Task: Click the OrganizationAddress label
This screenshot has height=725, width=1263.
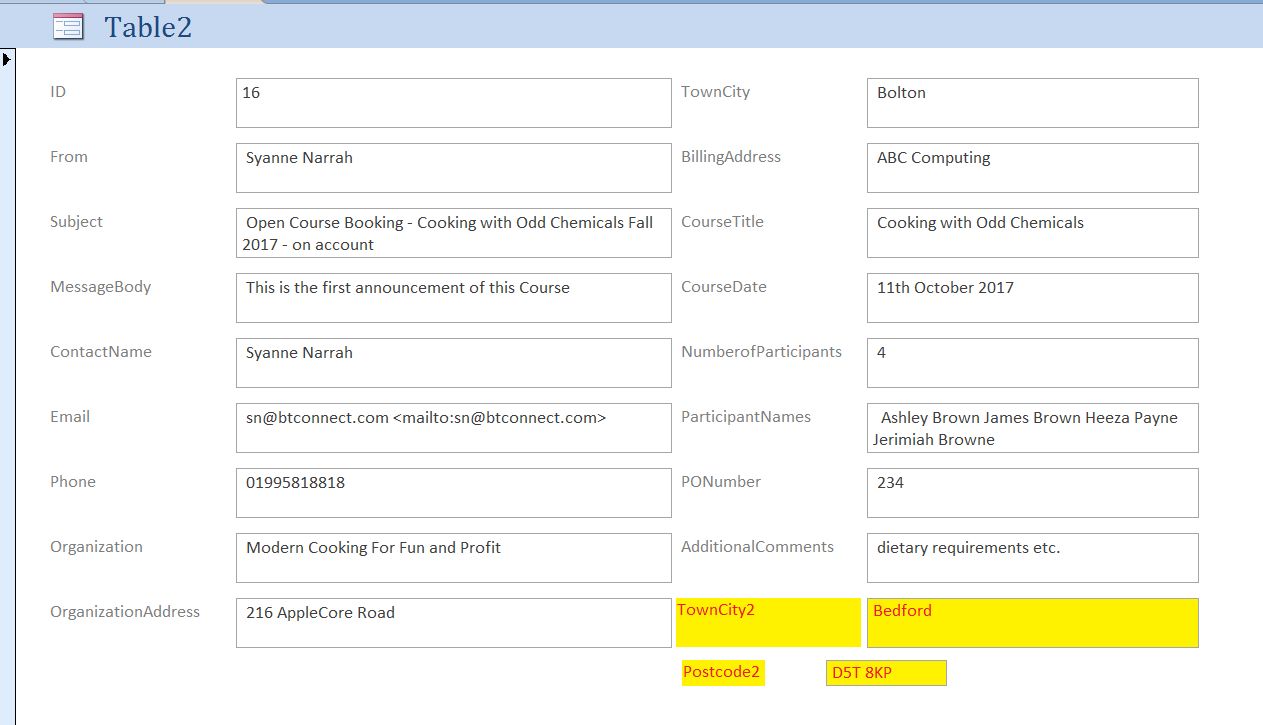Action: 125,612
